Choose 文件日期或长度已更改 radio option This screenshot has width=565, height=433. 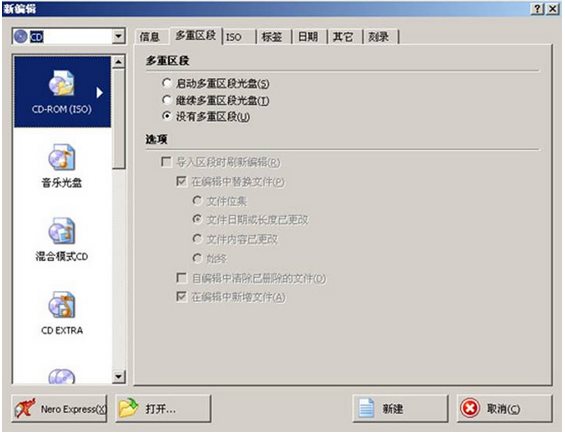pyautogui.click(x=197, y=219)
